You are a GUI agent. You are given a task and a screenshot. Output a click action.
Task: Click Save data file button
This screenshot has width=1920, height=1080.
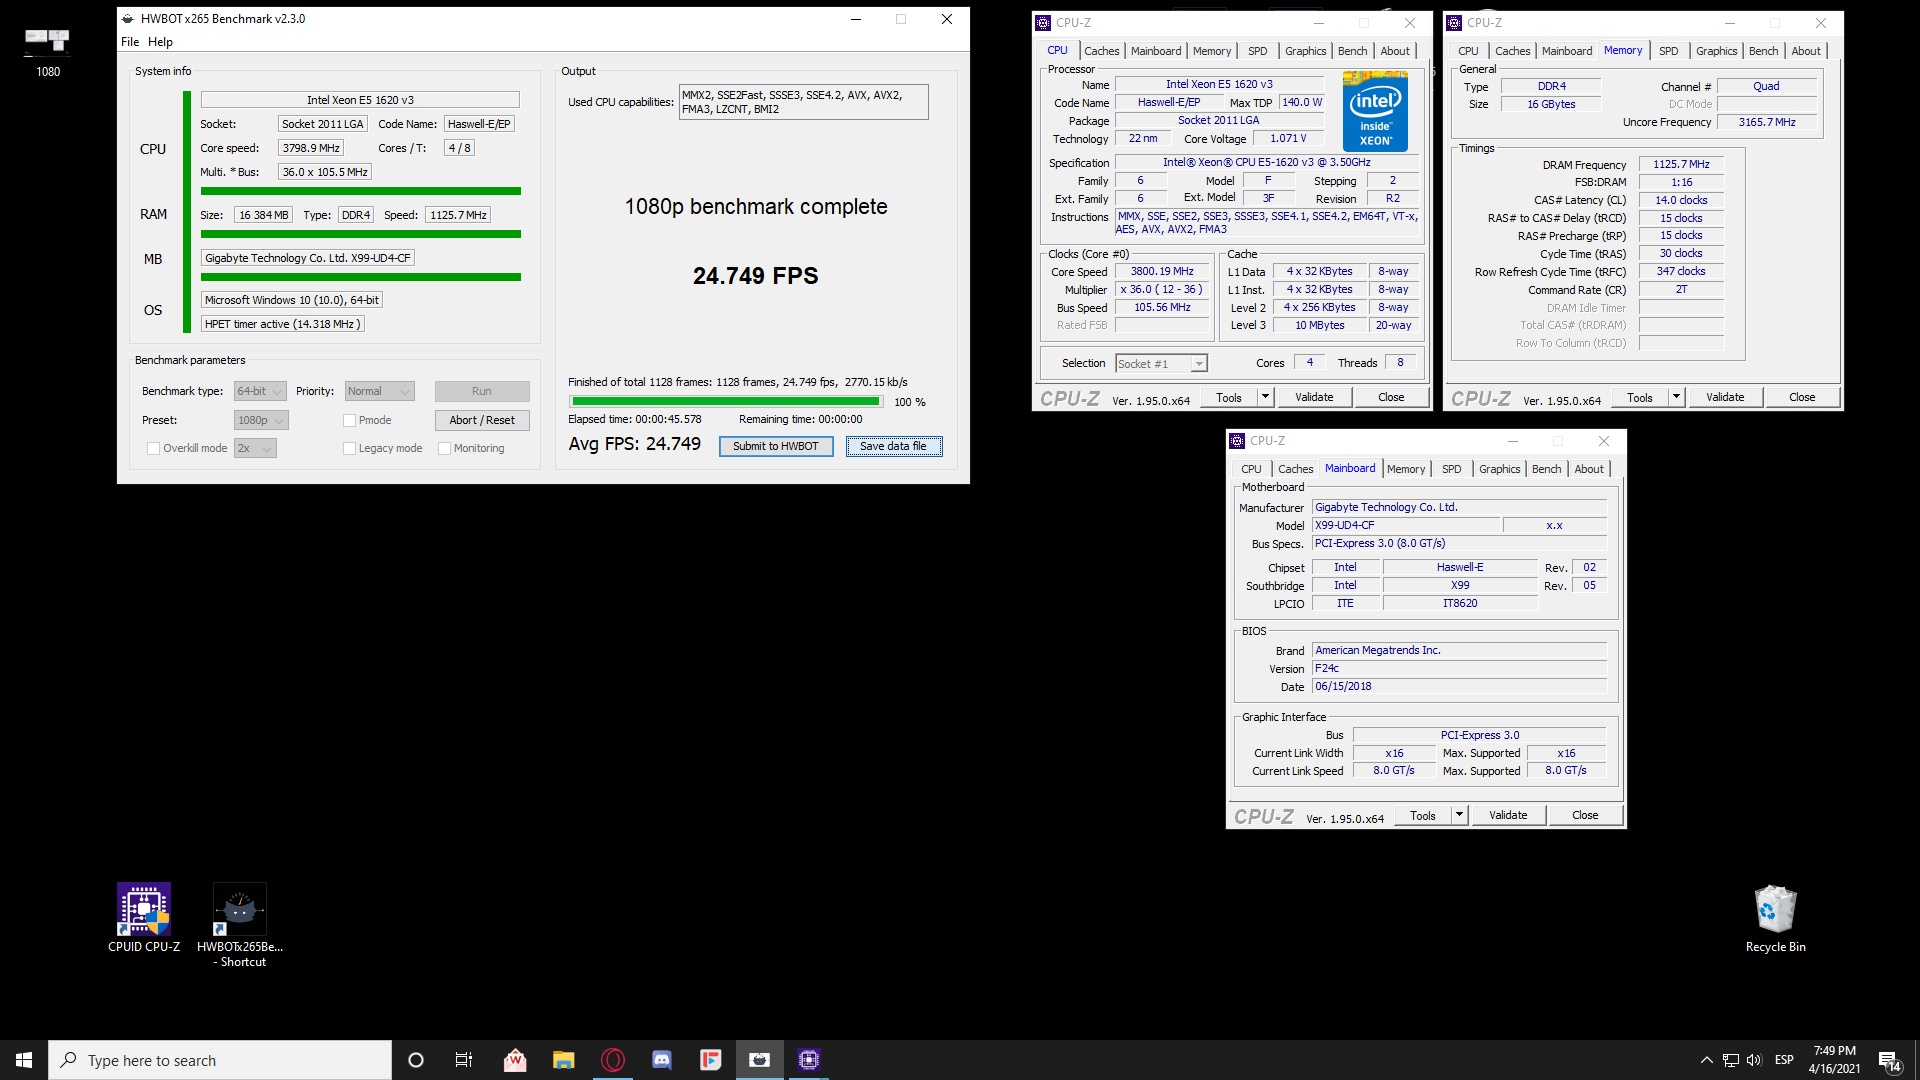point(893,447)
